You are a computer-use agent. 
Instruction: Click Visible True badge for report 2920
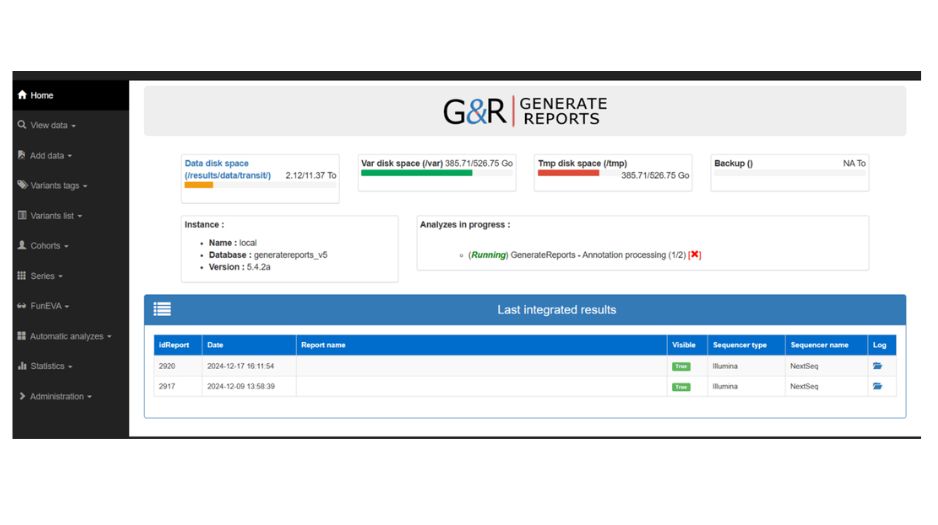pyautogui.click(x=681, y=367)
